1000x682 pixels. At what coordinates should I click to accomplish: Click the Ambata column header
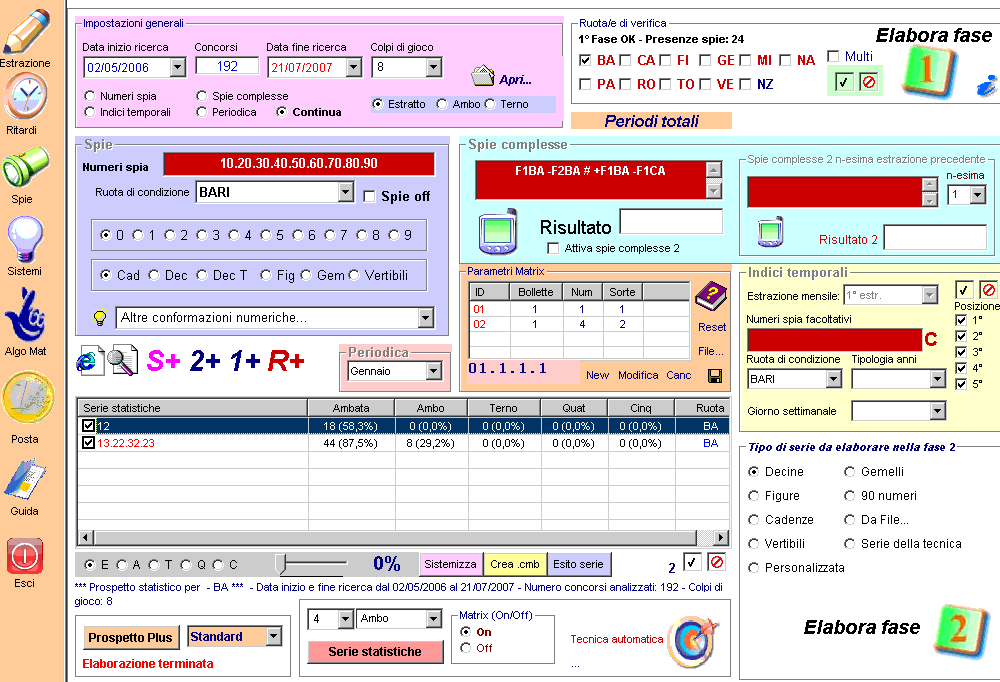(x=351, y=408)
